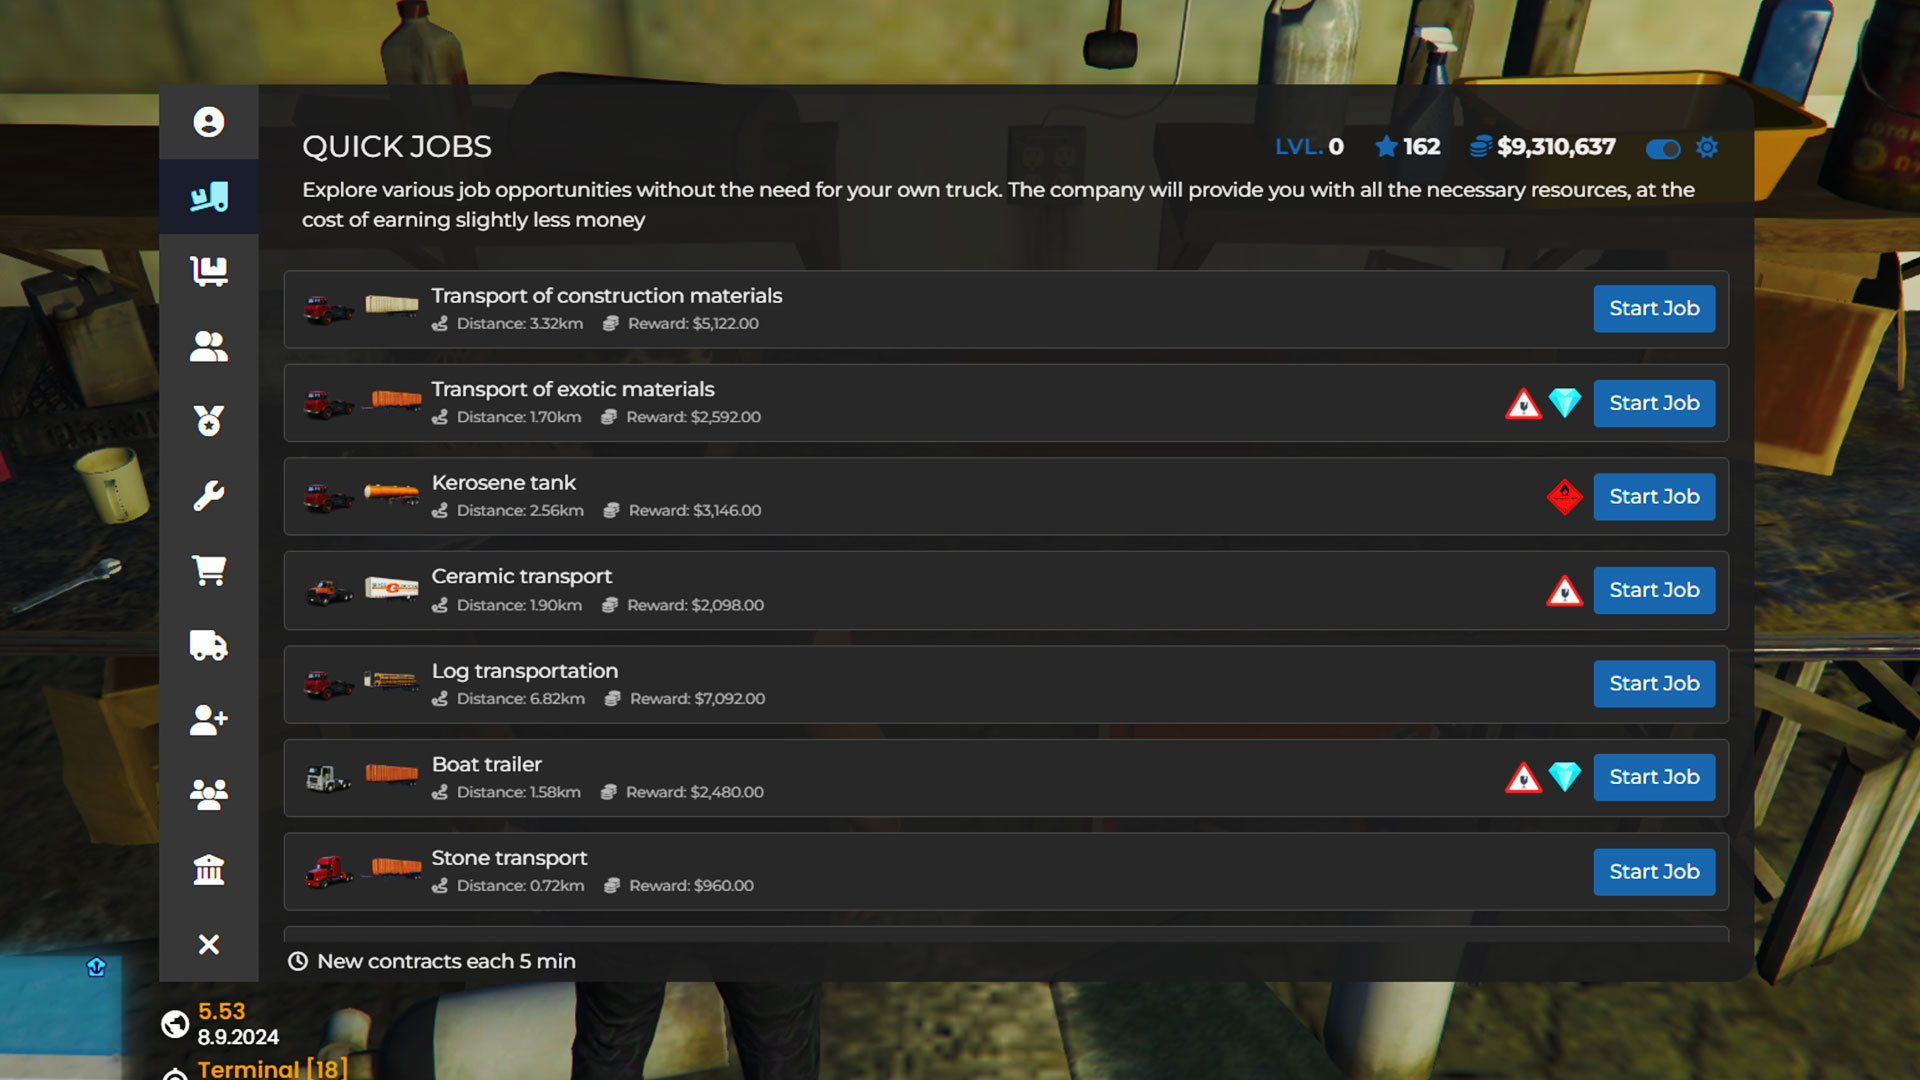Close the menu with the X icon

pyautogui.click(x=208, y=944)
